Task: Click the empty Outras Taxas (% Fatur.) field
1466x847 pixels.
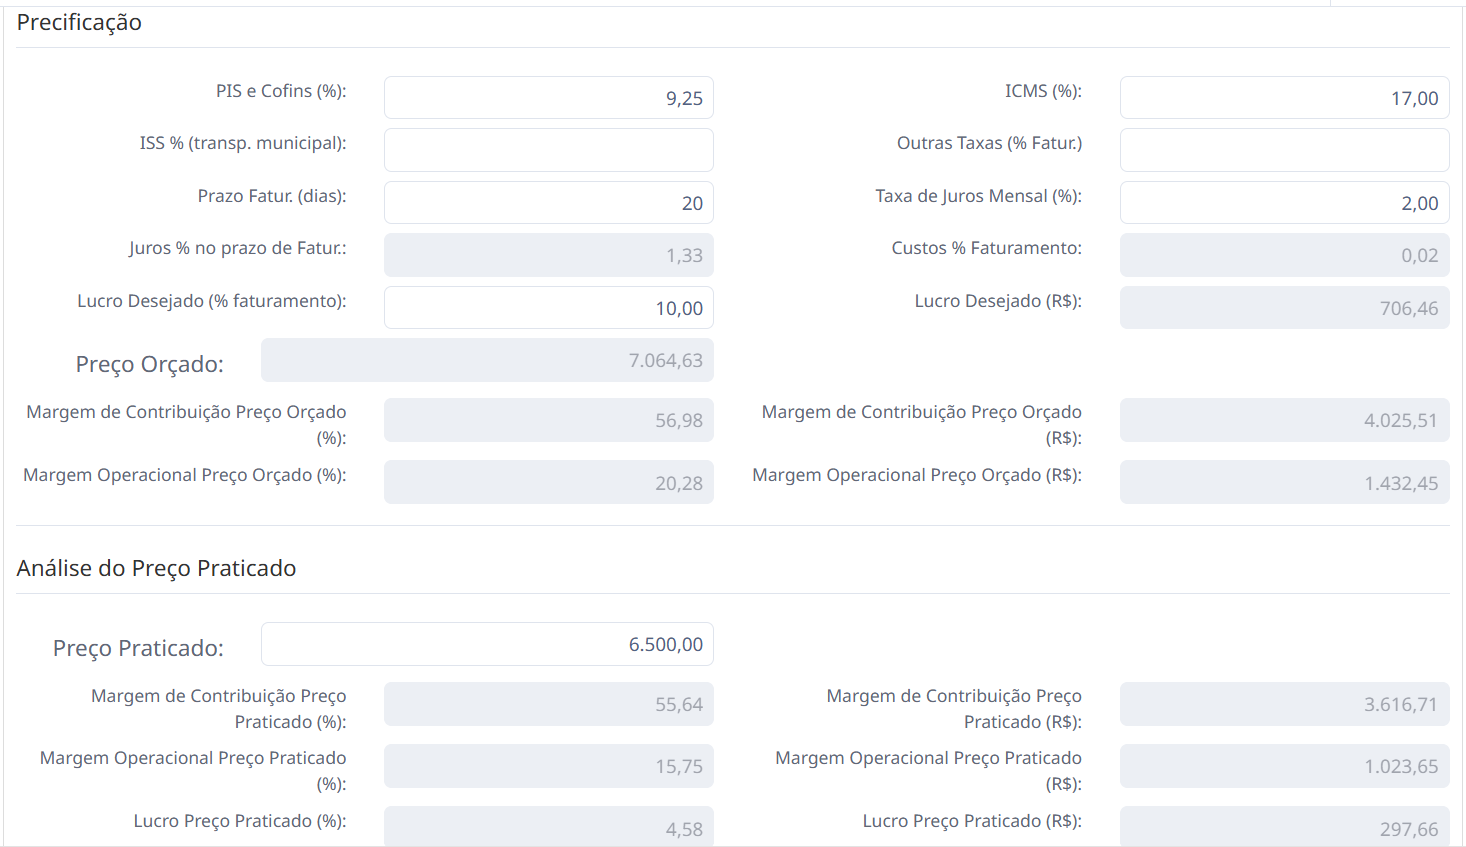Action: pos(1284,150)
